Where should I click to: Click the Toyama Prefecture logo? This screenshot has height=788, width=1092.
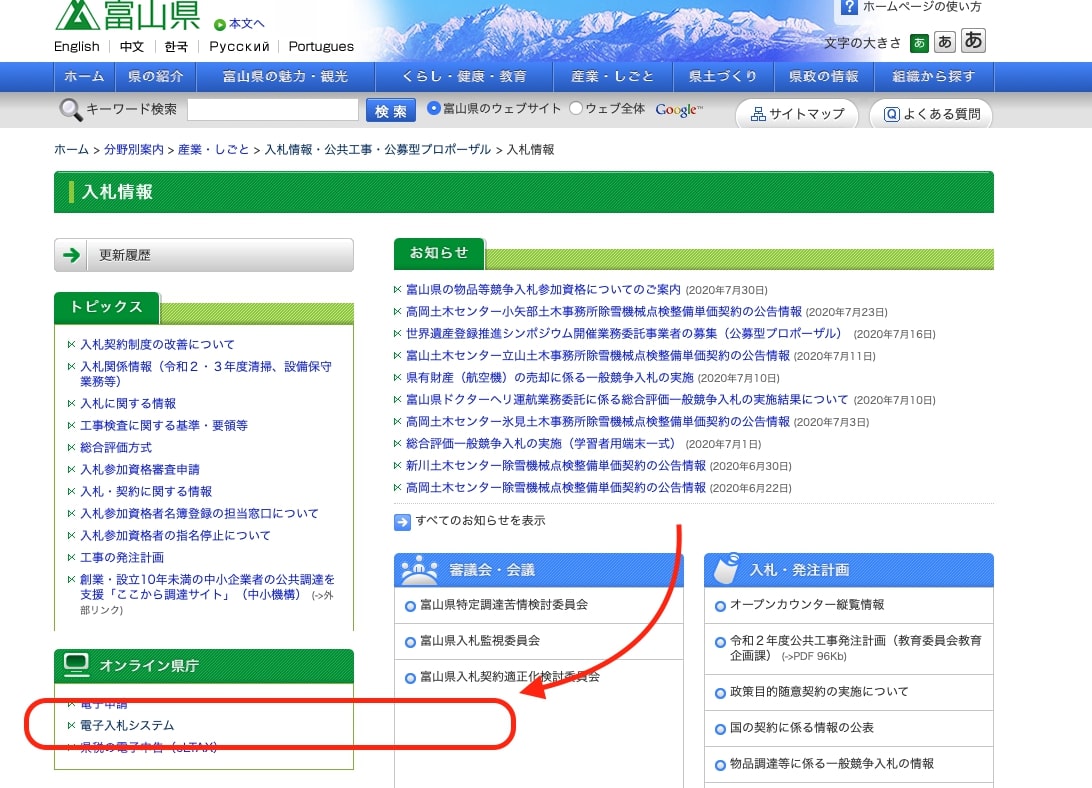click(x=127, y=16)
